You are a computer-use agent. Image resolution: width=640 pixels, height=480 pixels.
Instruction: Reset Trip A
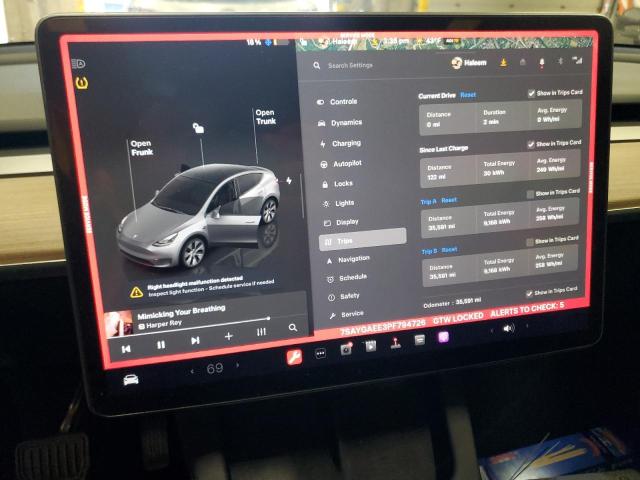point(449,200)
